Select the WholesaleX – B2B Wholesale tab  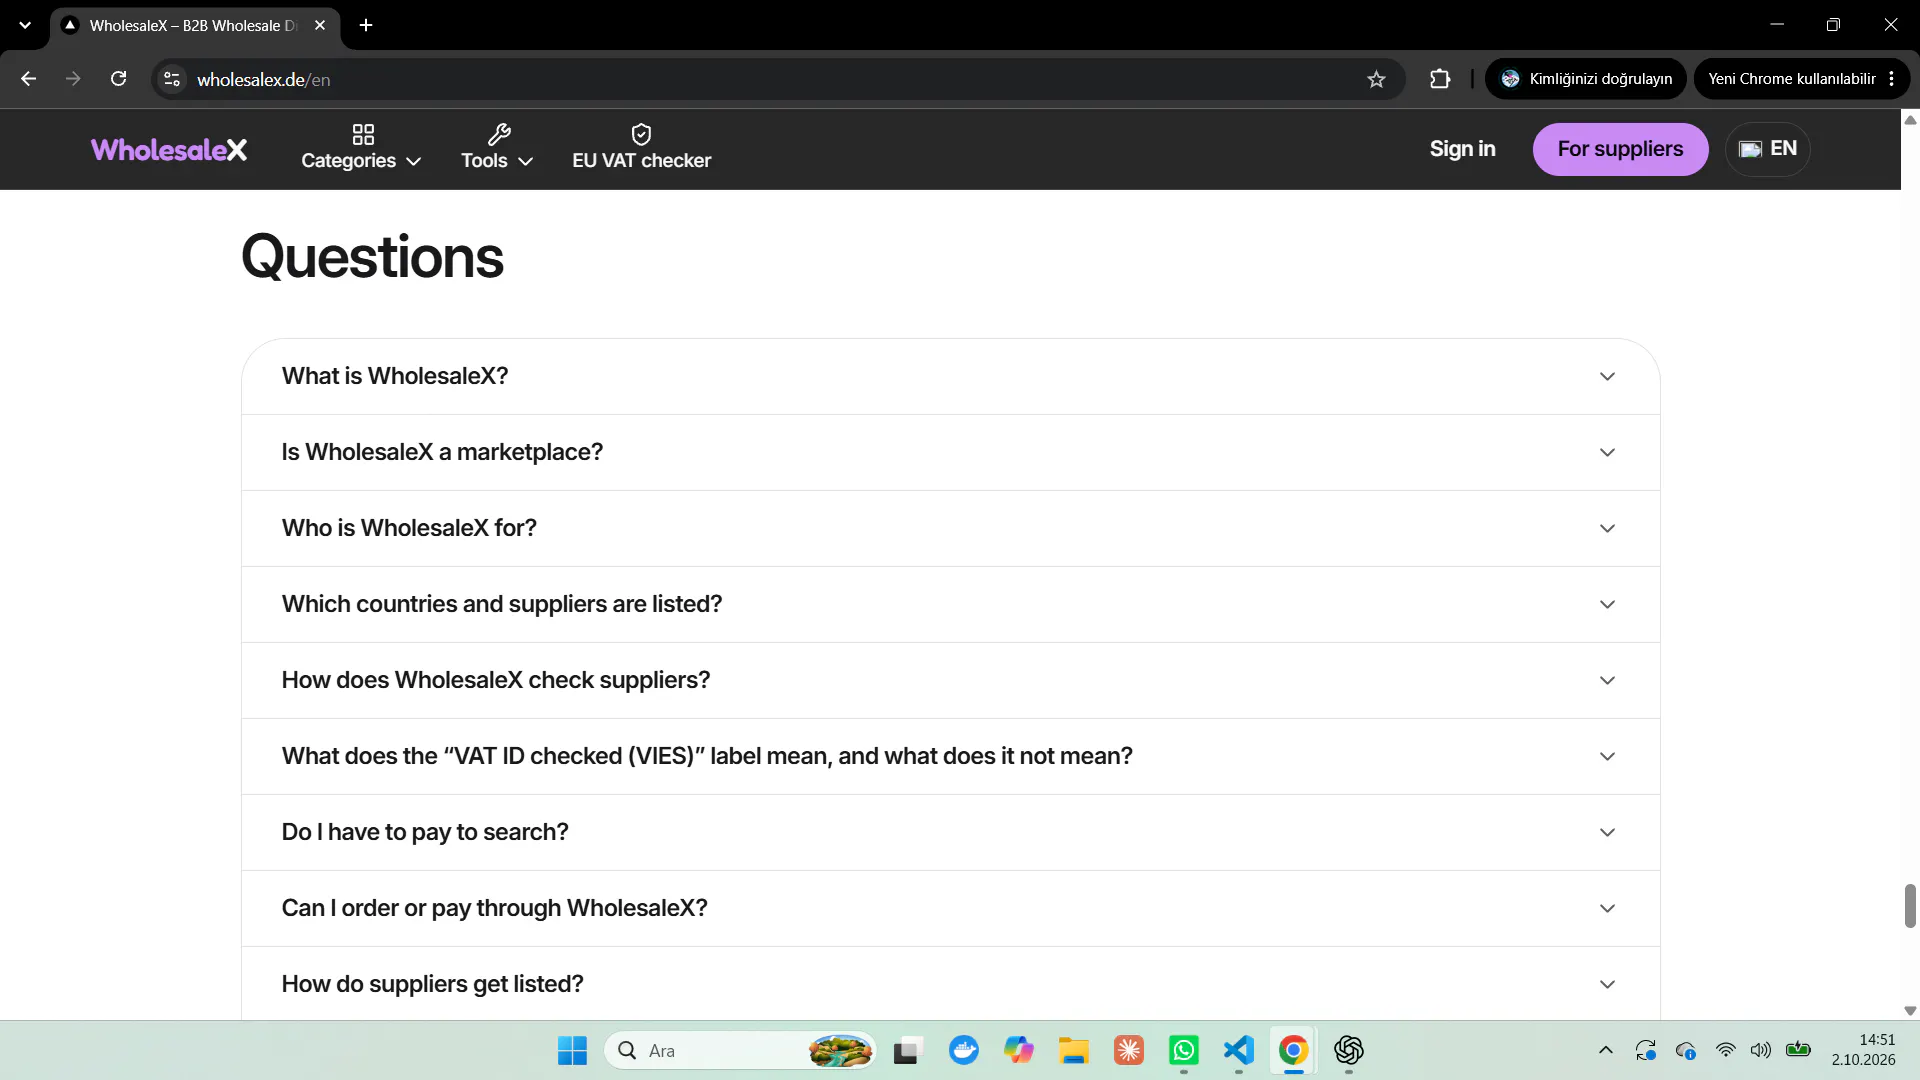click(194, 25)
